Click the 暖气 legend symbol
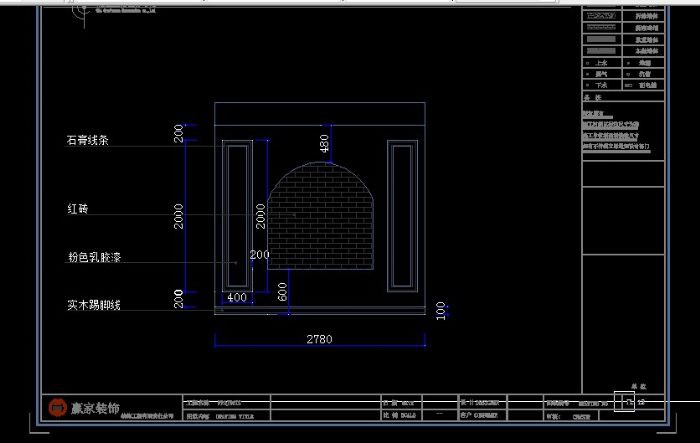Viewport: 700px width, 443px height. coord(589,74)
